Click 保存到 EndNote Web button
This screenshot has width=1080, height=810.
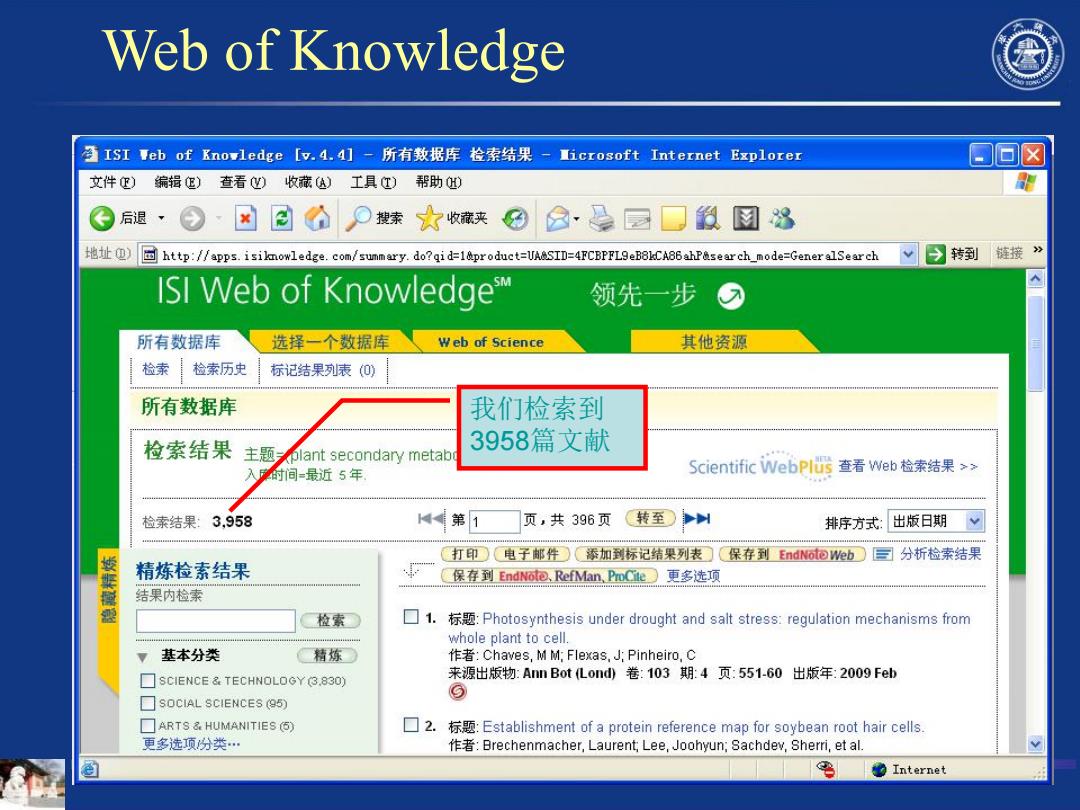(791, 554)
